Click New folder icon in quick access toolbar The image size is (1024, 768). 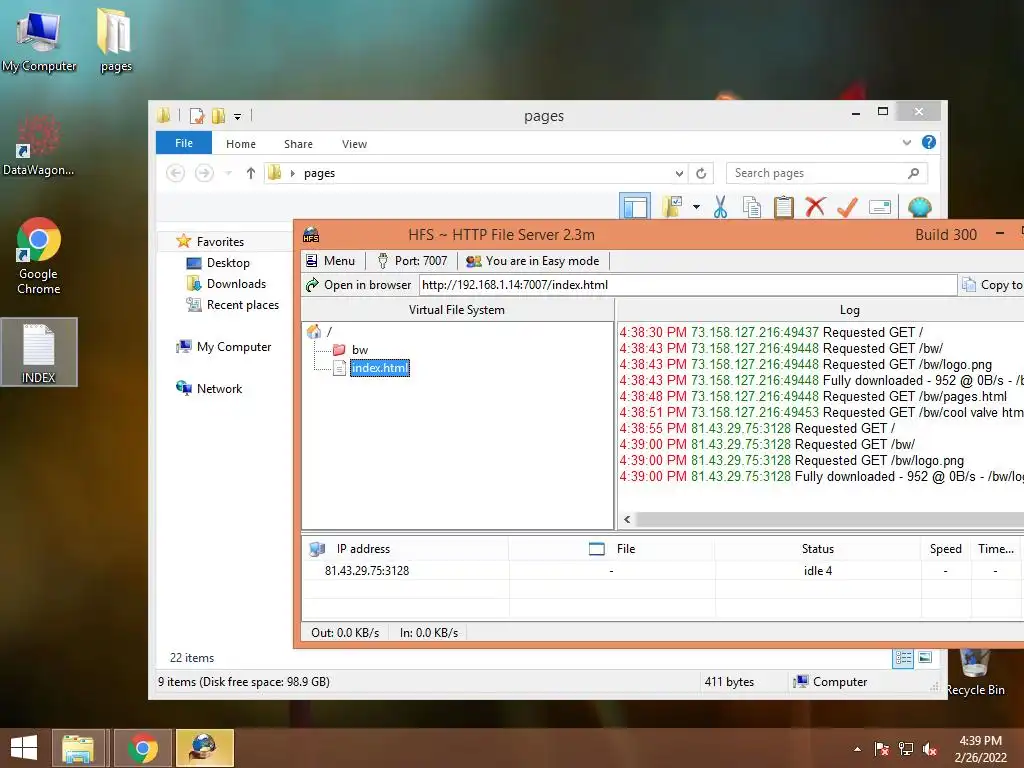point(219,116)
